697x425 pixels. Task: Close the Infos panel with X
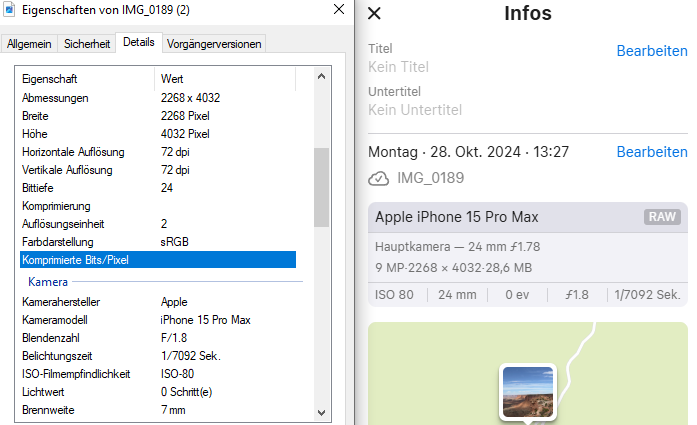coord(375,14)
